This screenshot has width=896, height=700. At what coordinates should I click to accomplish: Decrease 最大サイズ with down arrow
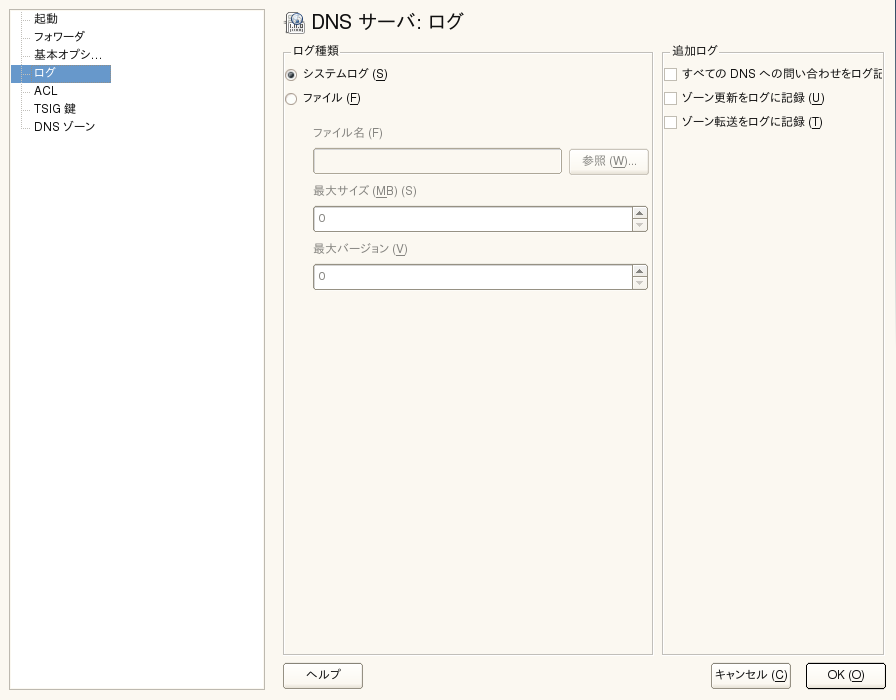pos(640,225)
